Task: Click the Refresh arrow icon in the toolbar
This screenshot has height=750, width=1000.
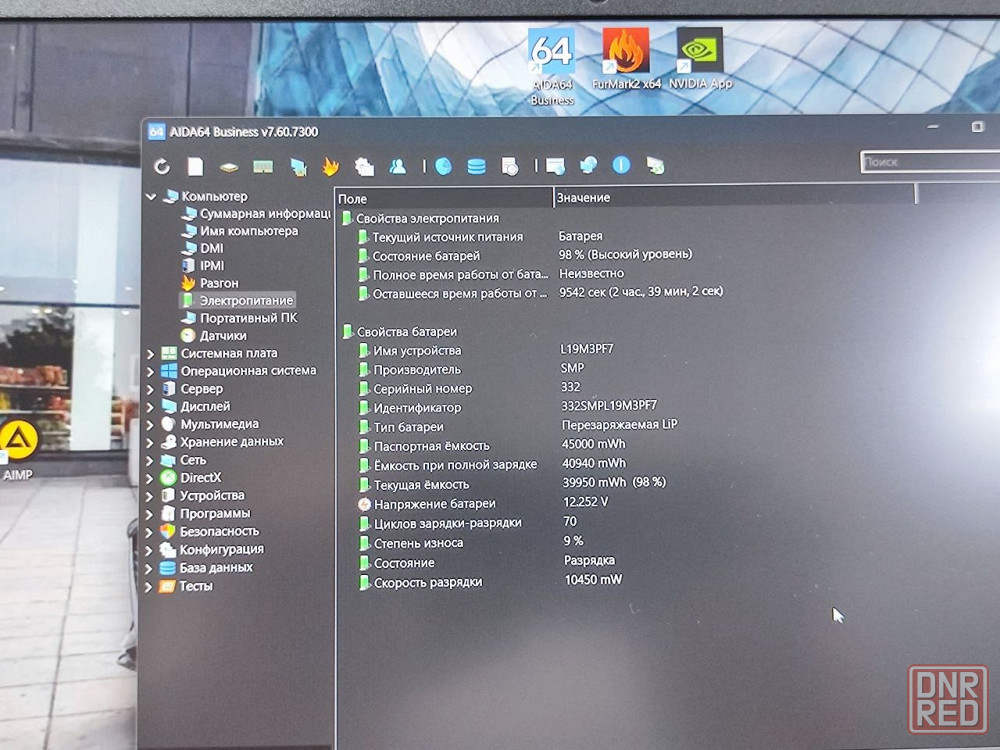Action: pos(162,166)
